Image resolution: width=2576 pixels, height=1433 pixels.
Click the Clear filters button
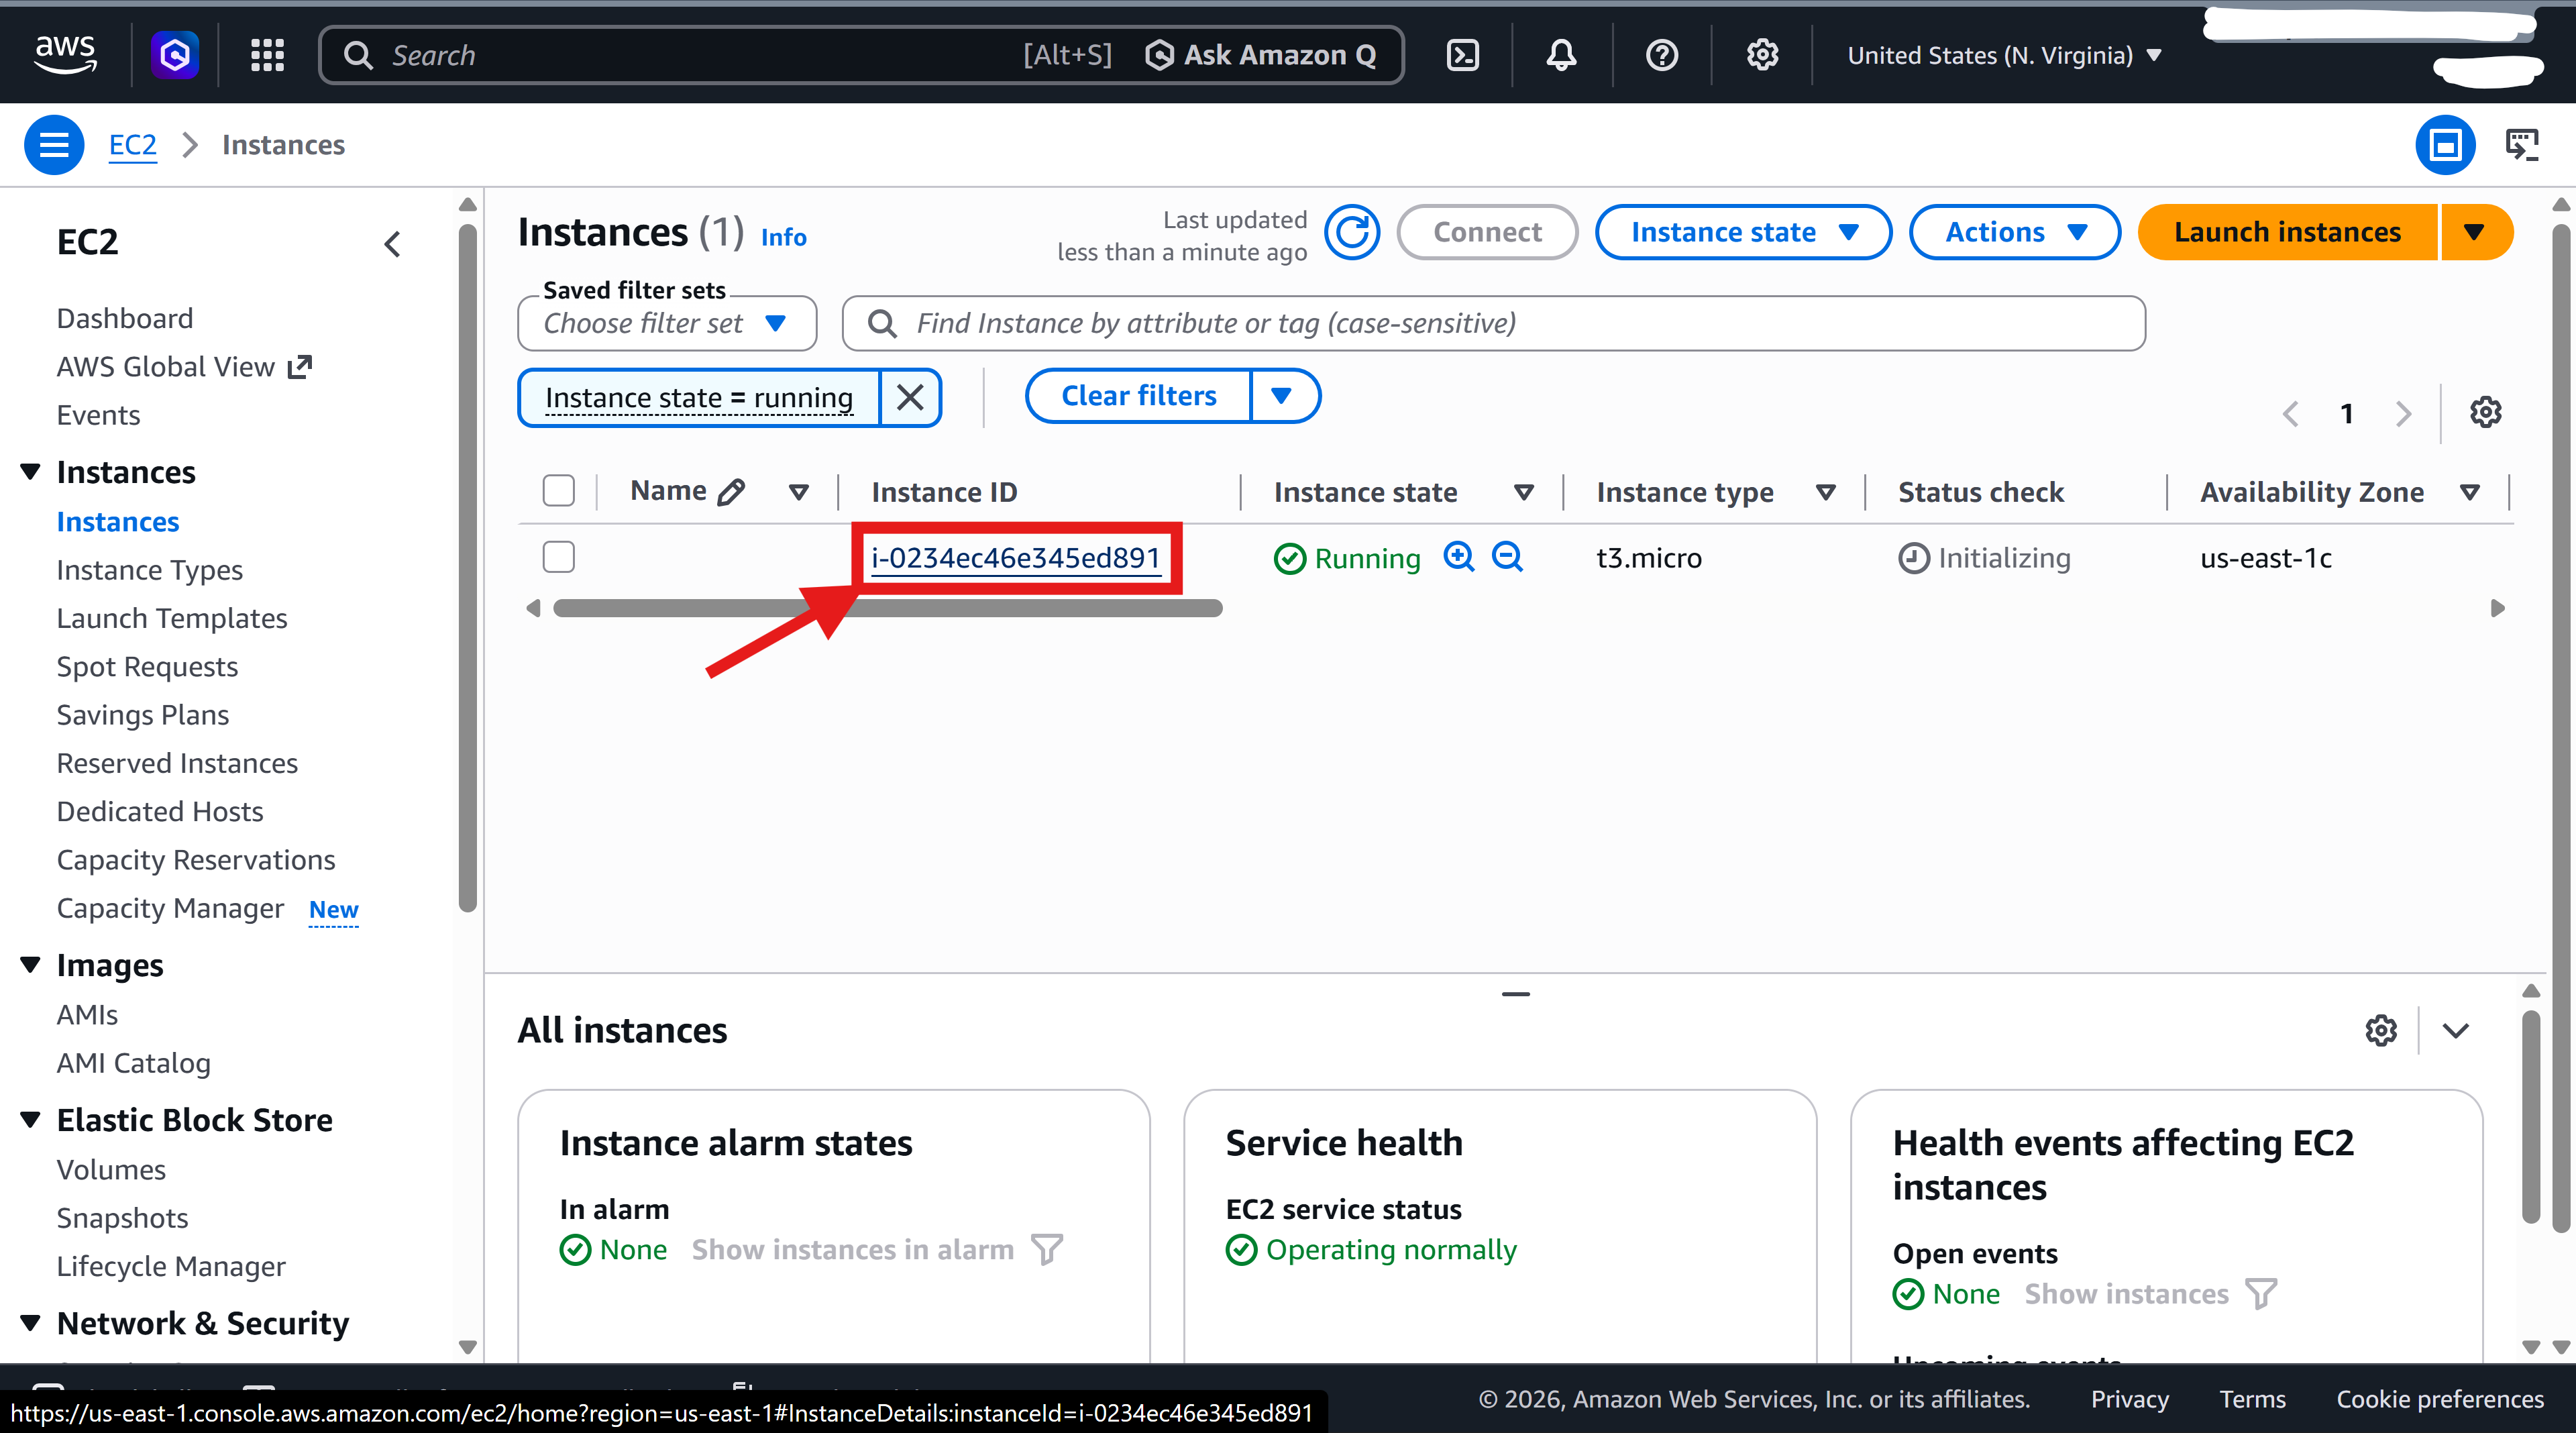(x=1139, y=396)
